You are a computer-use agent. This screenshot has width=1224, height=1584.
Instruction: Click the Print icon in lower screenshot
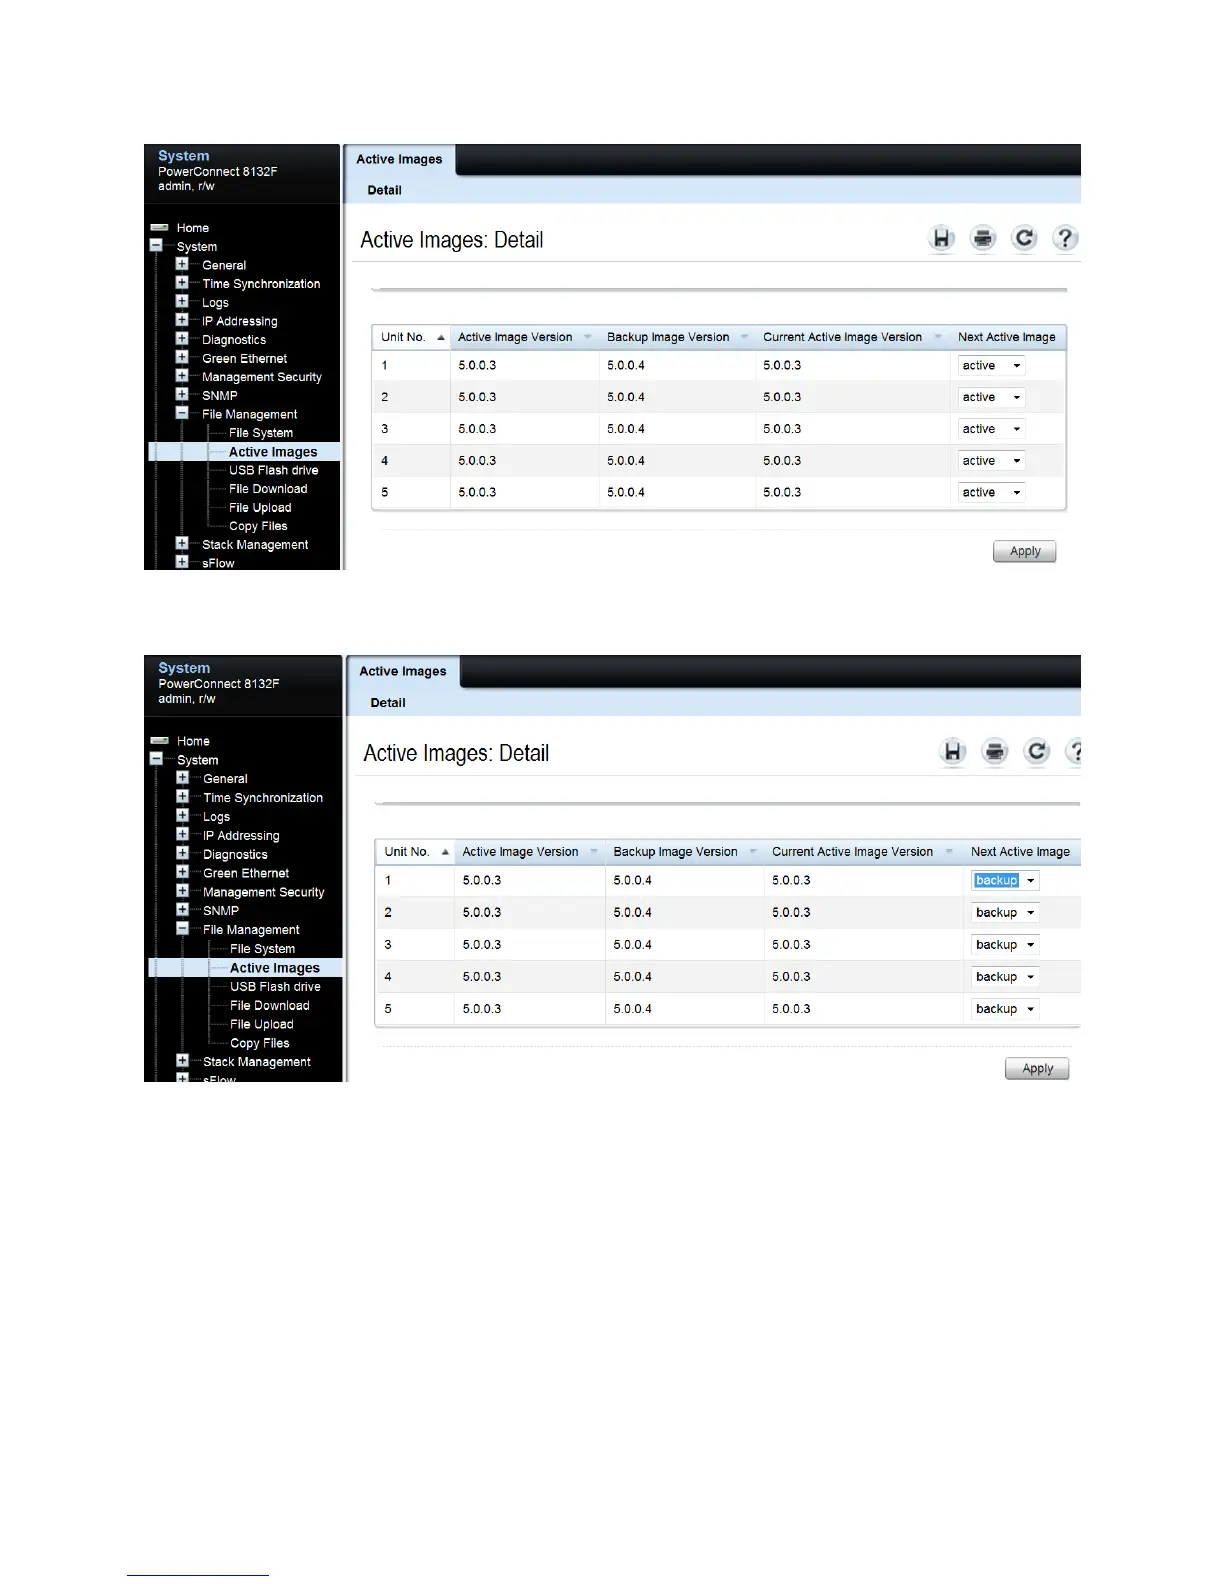(x=995, y=752)
